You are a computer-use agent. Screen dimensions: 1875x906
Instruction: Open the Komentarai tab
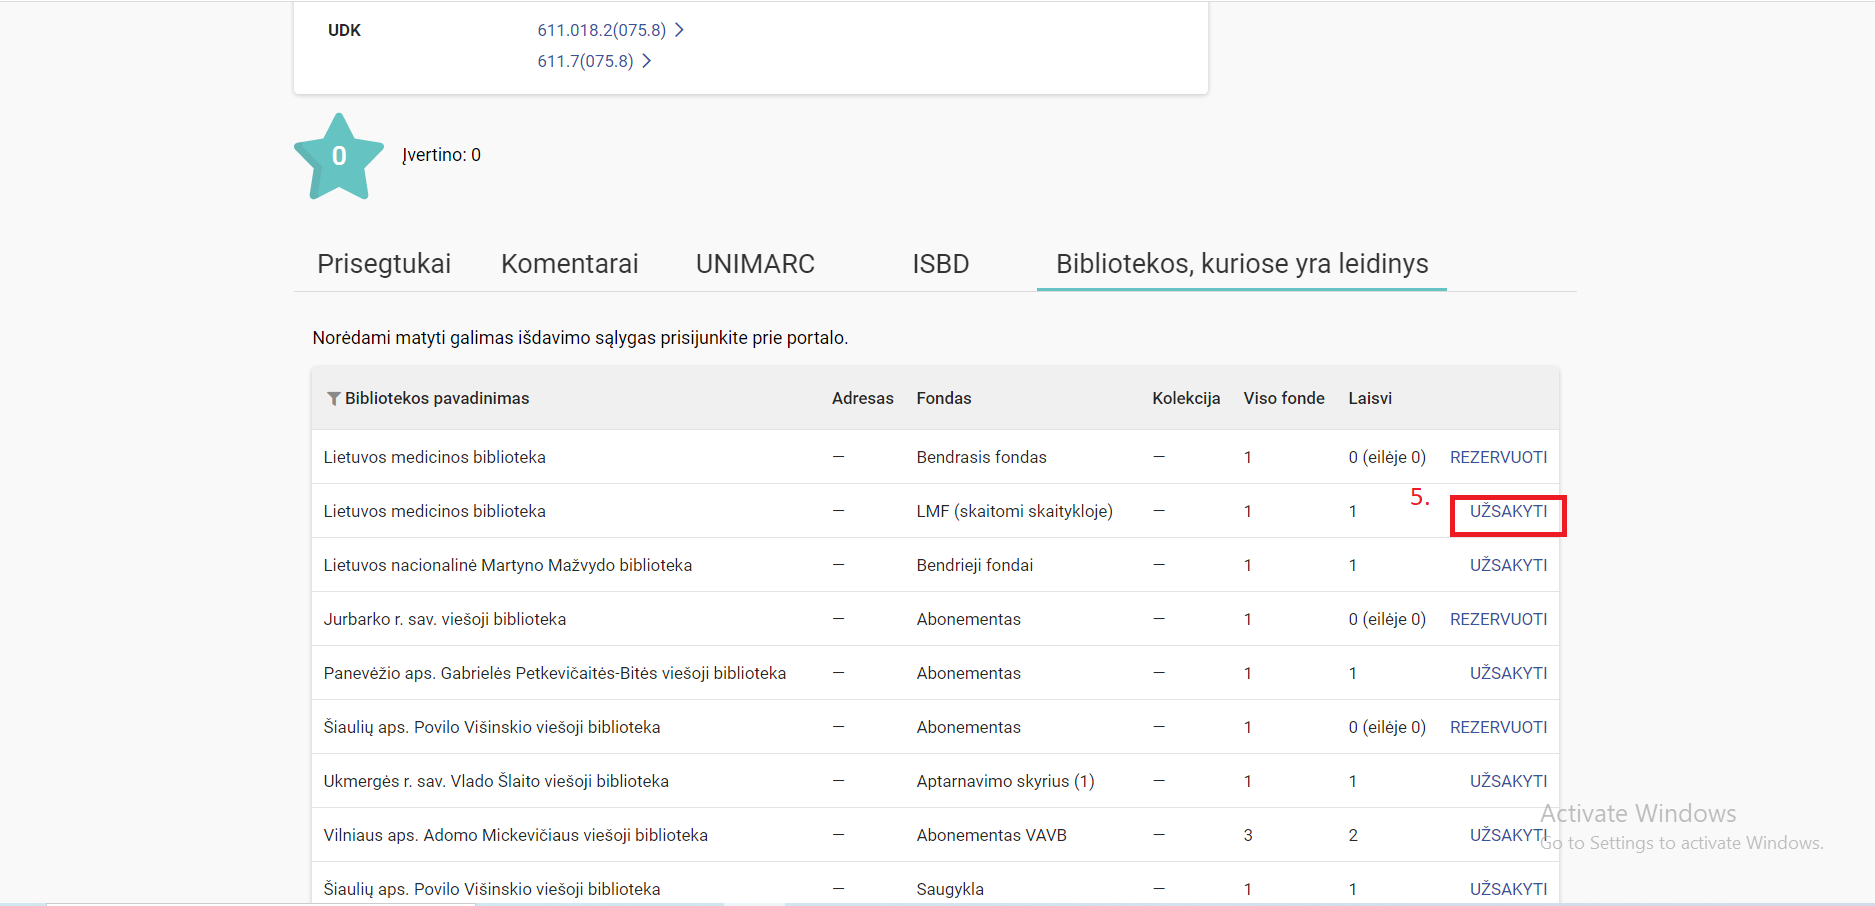[x=569, y=264]
